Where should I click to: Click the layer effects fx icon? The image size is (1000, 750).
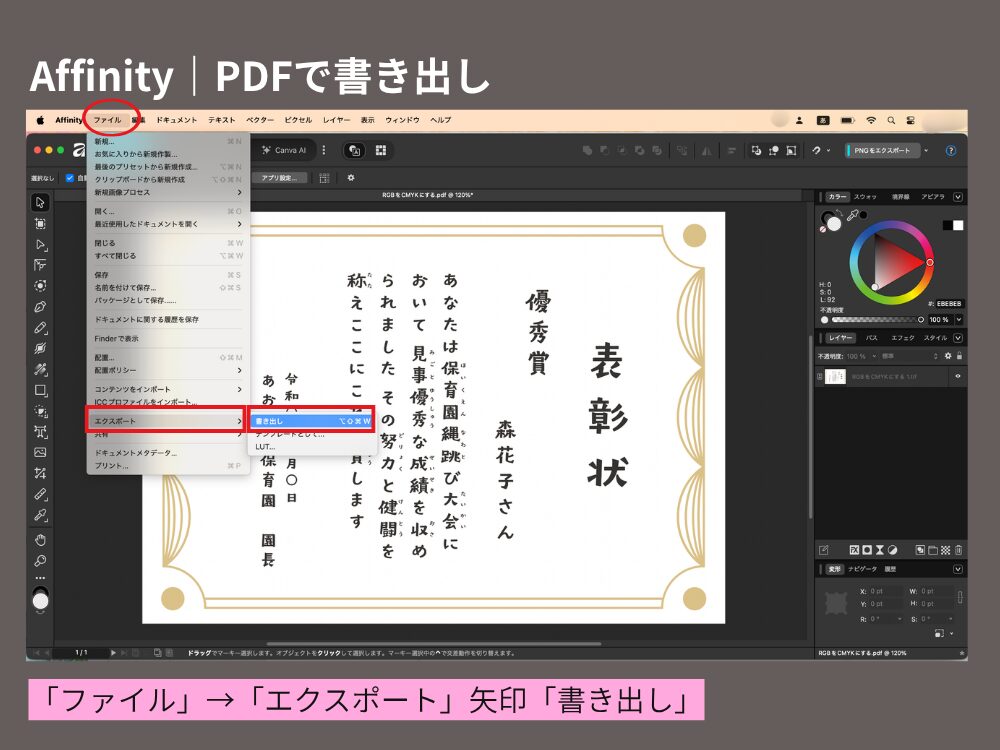854,550
